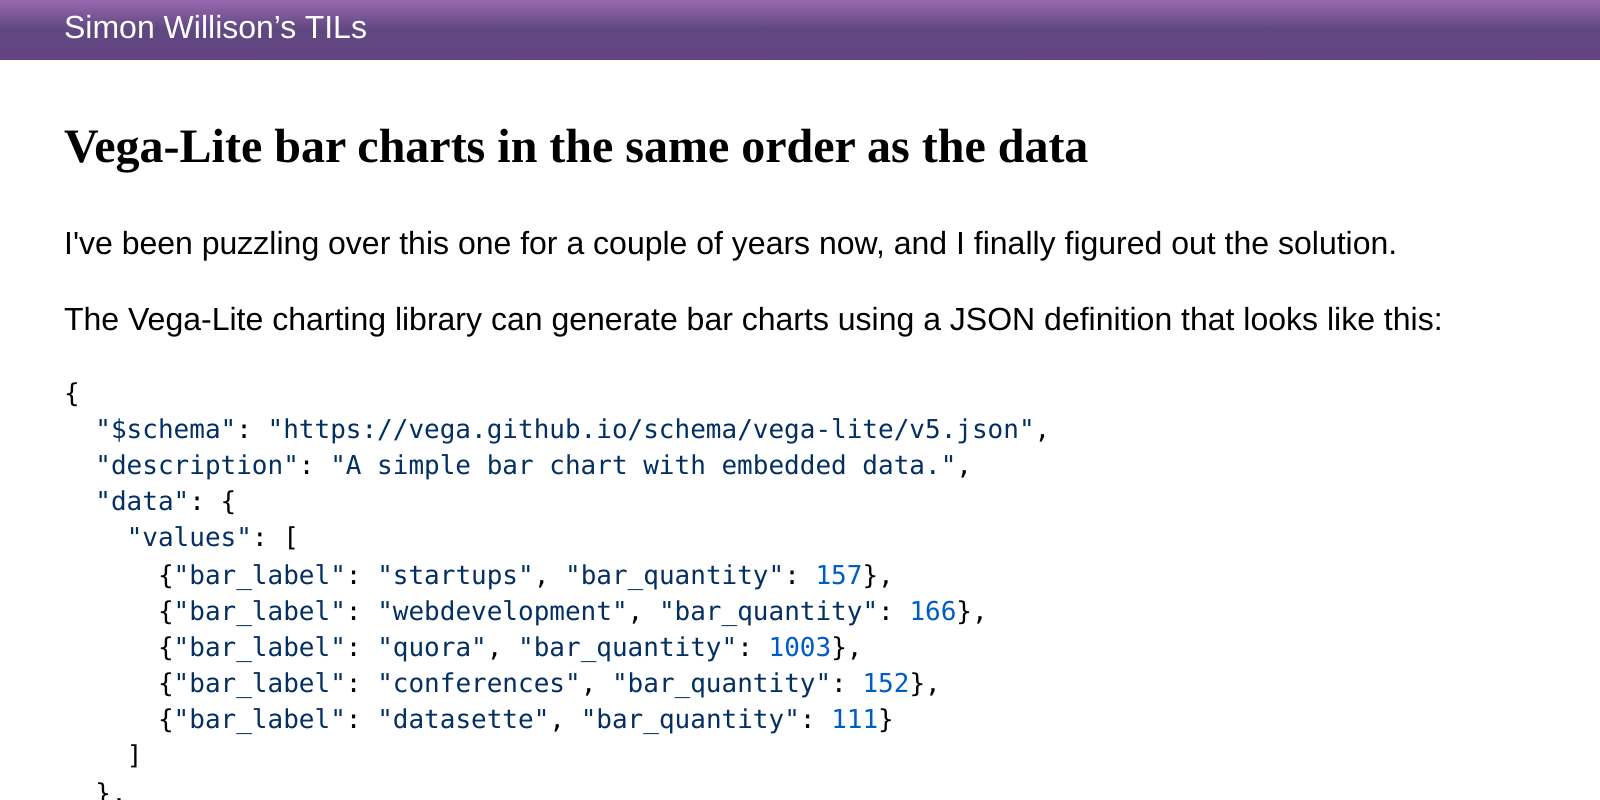
Task: Select the page heading about Vega-Lite bar charts
Action: (x=576, y=146)
